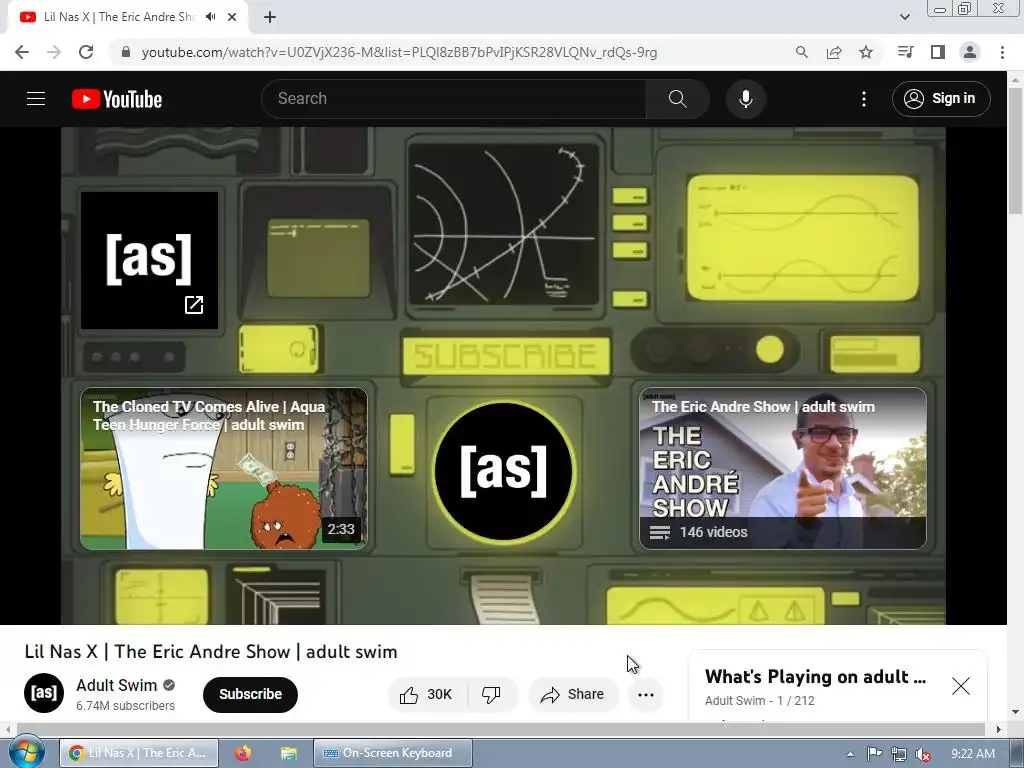Open the Adult Swim channel avatar
This screenshot has height=768, width=1024.
pyautogui.click(x=44, y=693)
